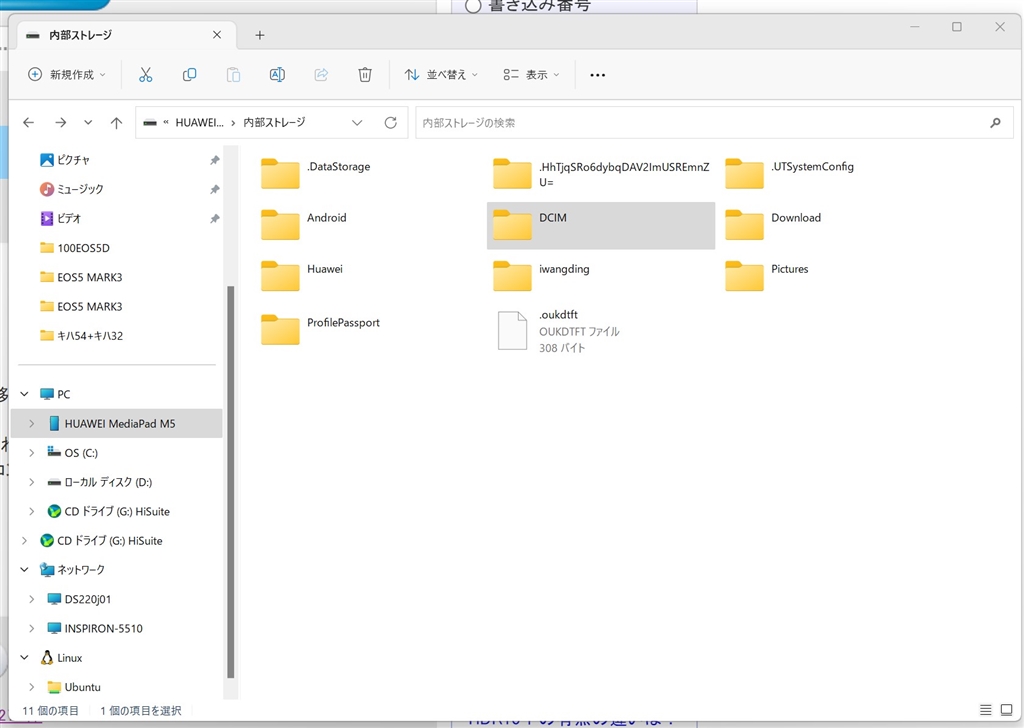Open the 新規作成 dropdown
This screenshot has height=728, width=1024.
click(67, 74)
